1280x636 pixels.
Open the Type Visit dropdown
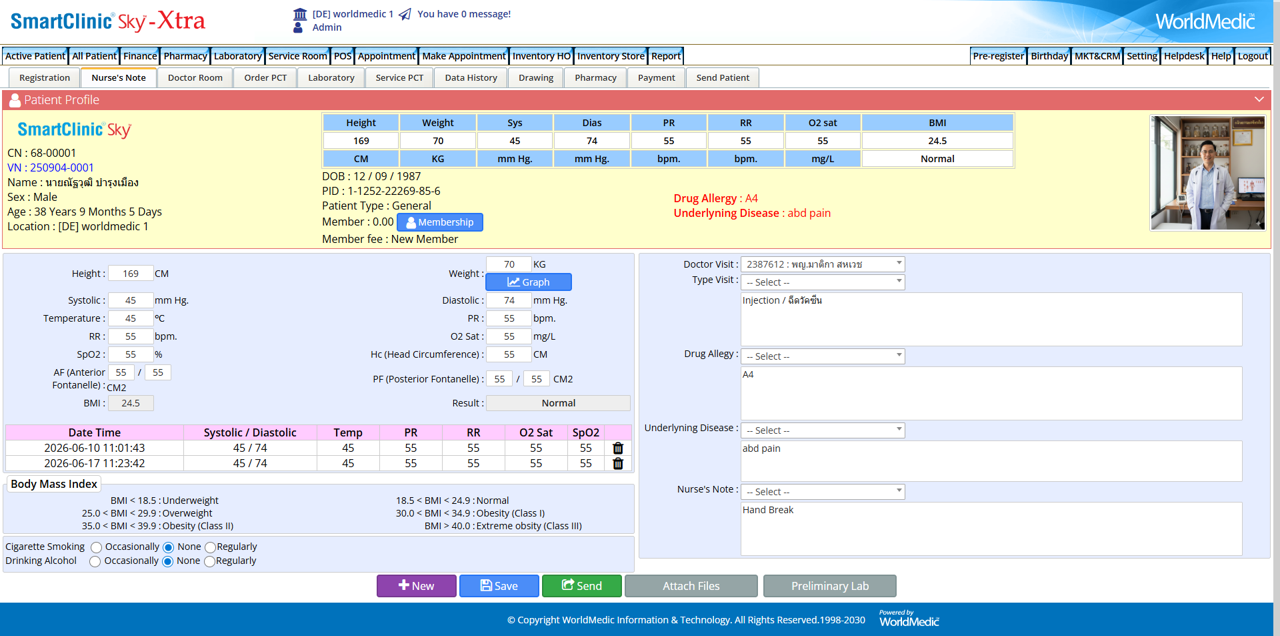(x=822, y=282)
